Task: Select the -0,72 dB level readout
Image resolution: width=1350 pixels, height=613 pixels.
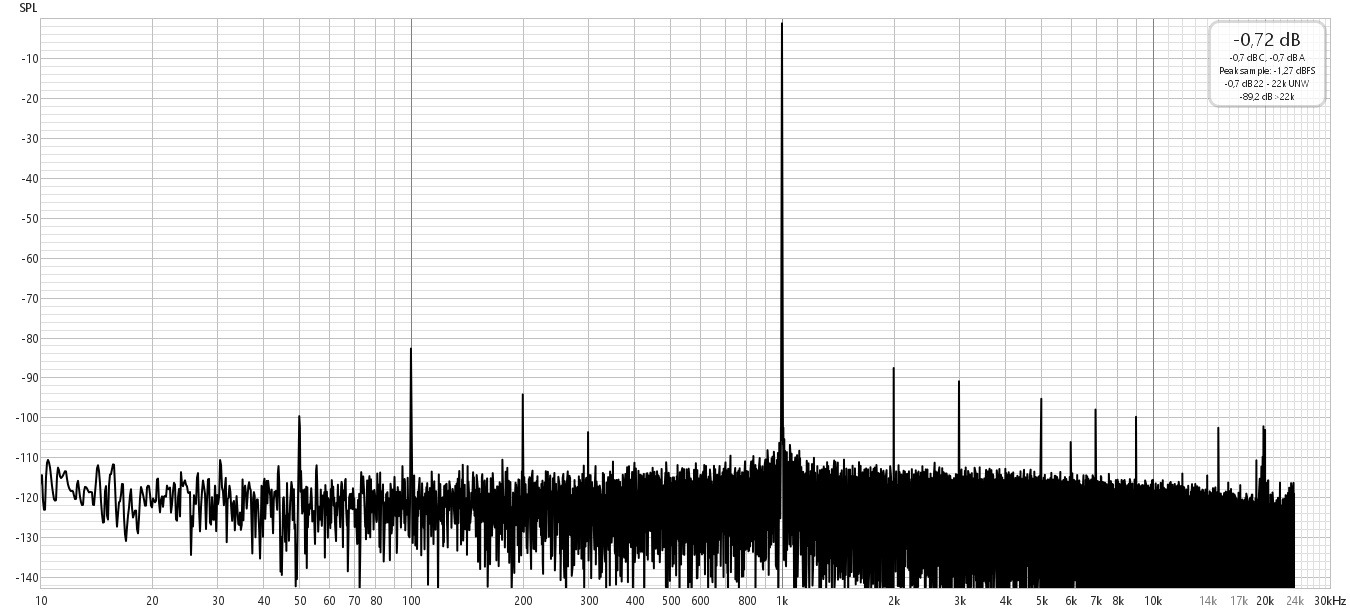Action: (x=1267, y=39)
